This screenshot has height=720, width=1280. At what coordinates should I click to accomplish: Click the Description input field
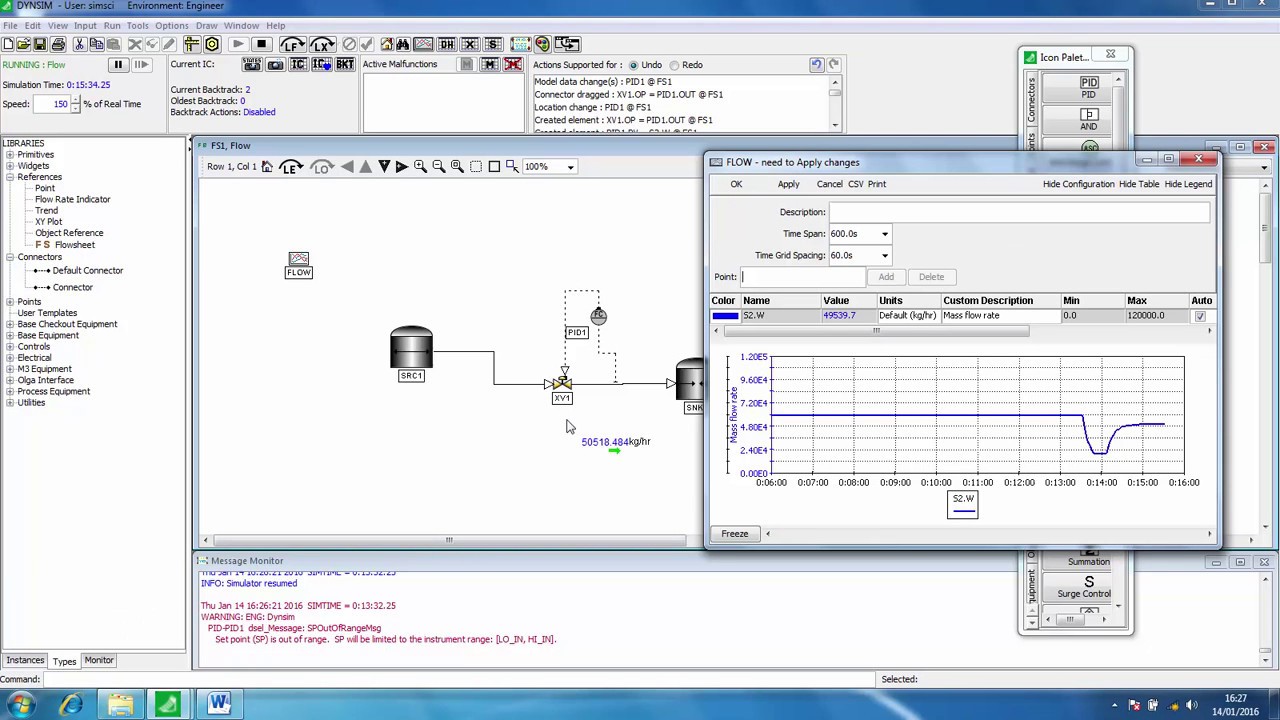(x=1019, y=212)
